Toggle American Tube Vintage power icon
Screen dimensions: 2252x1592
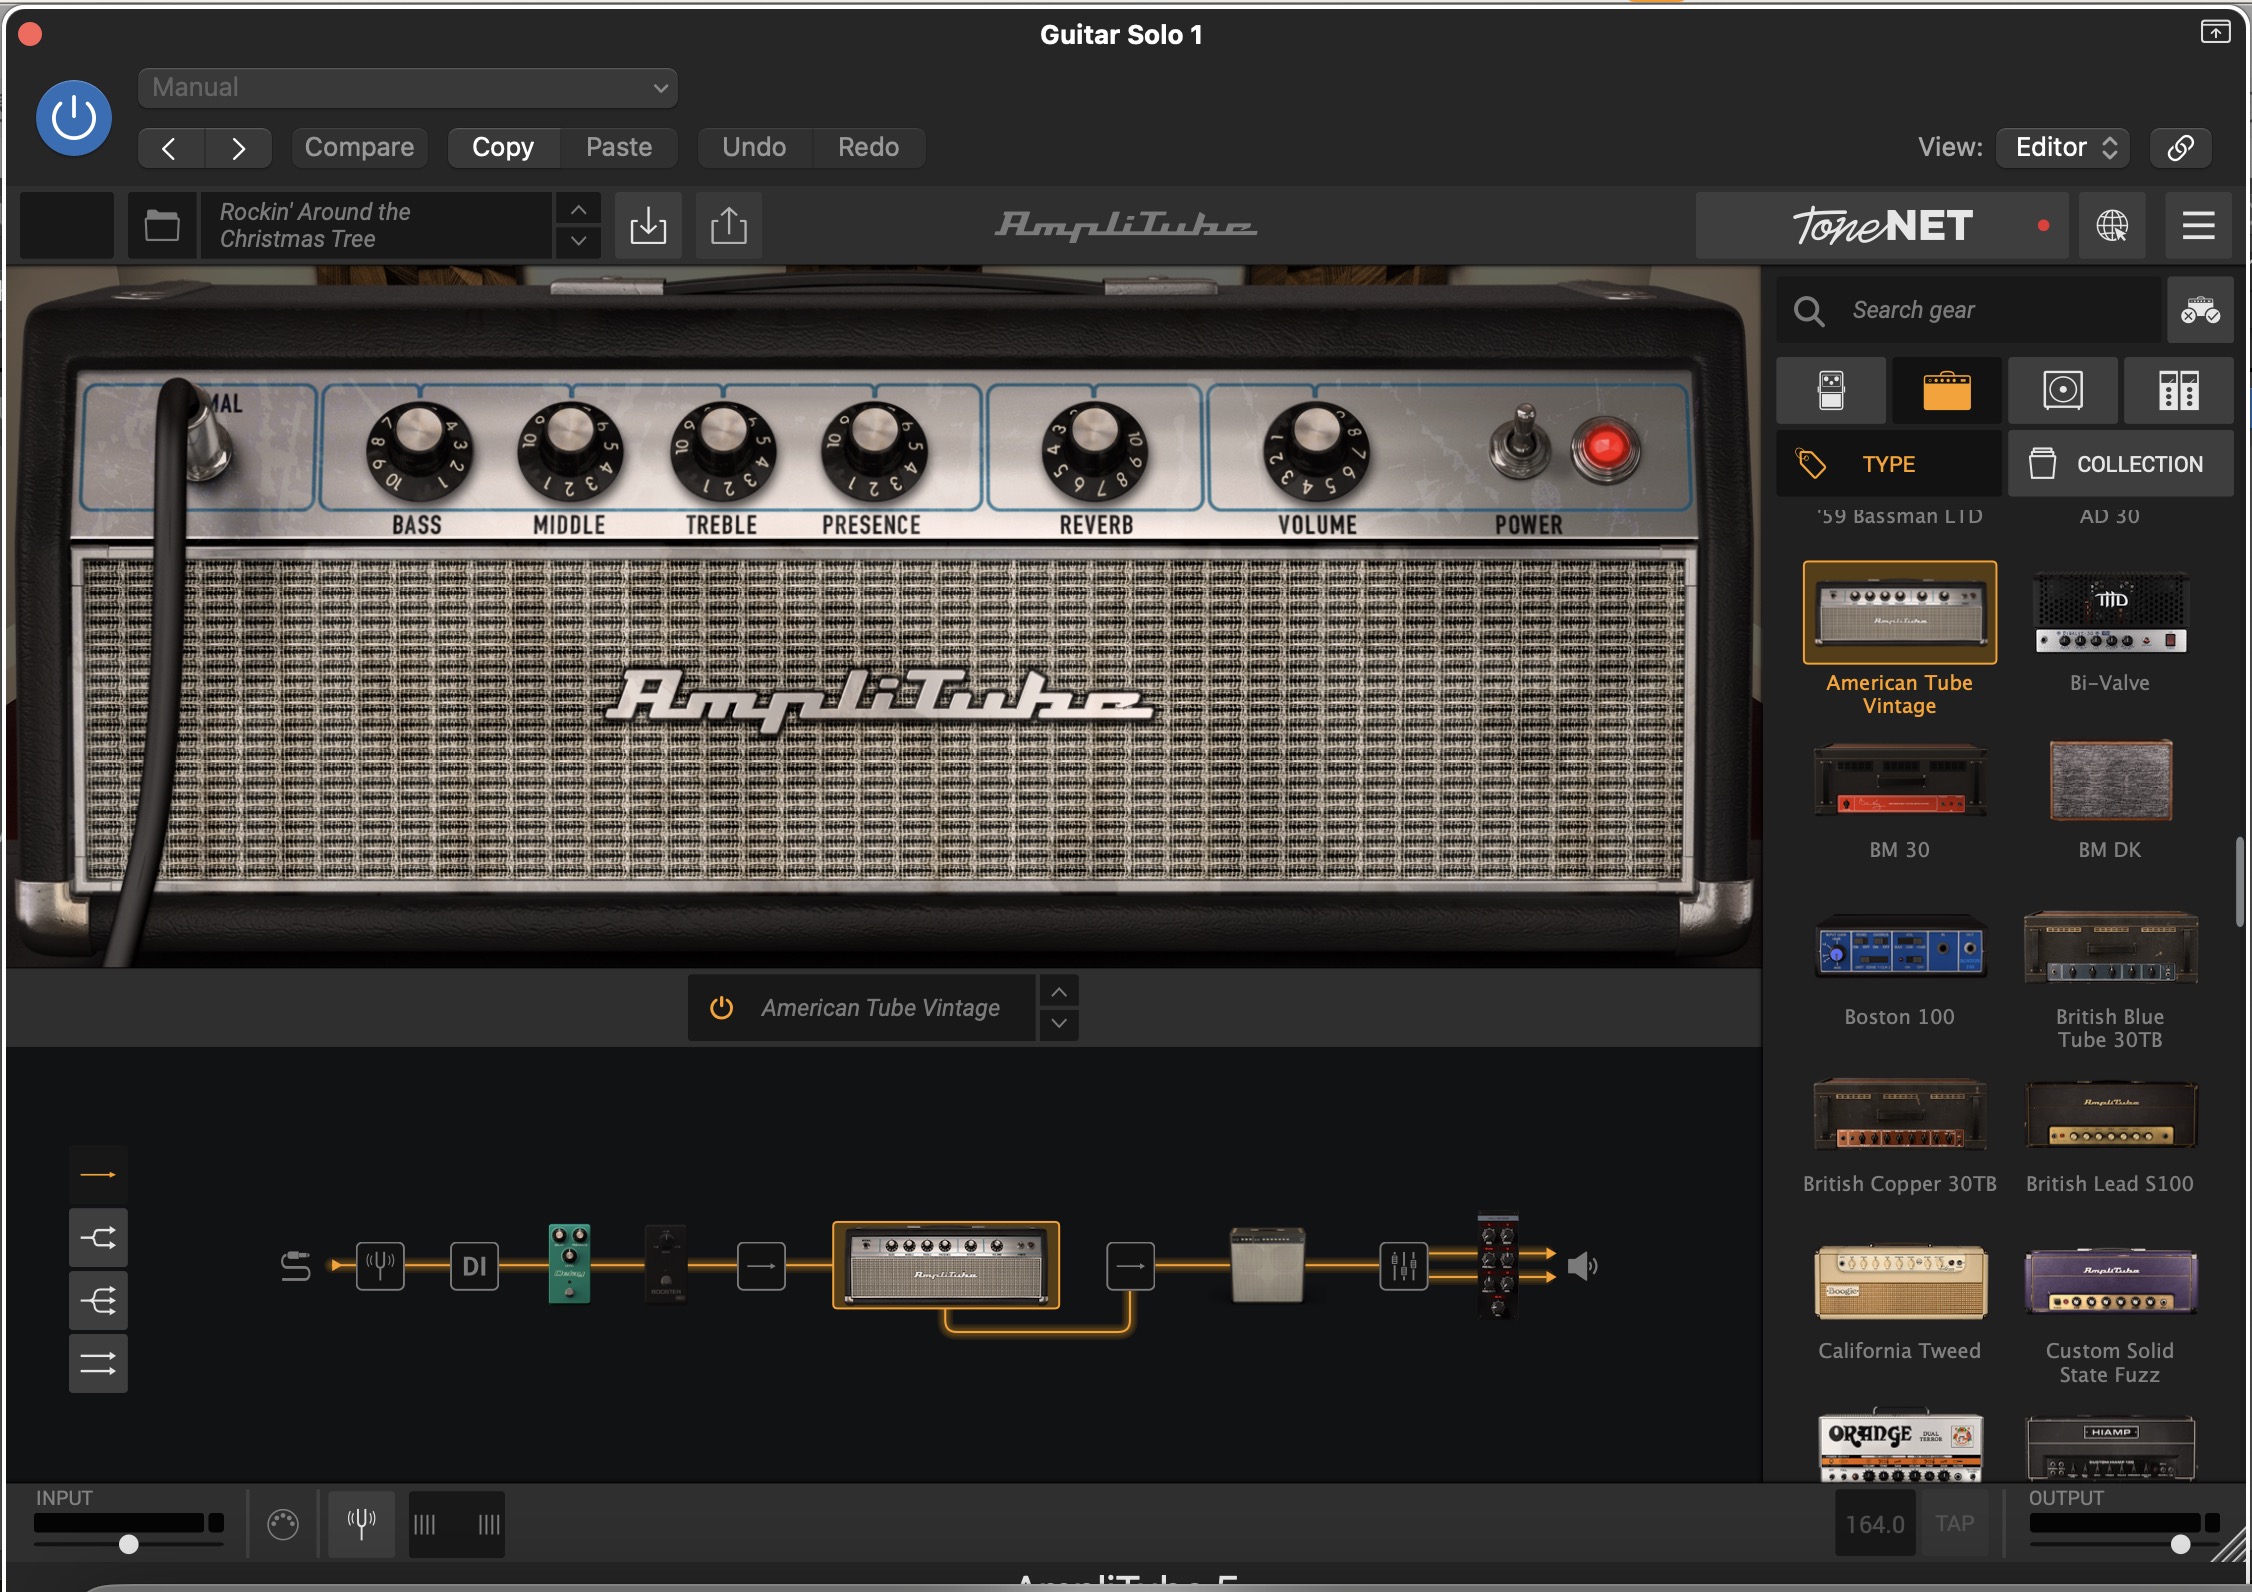[721, 1008]
